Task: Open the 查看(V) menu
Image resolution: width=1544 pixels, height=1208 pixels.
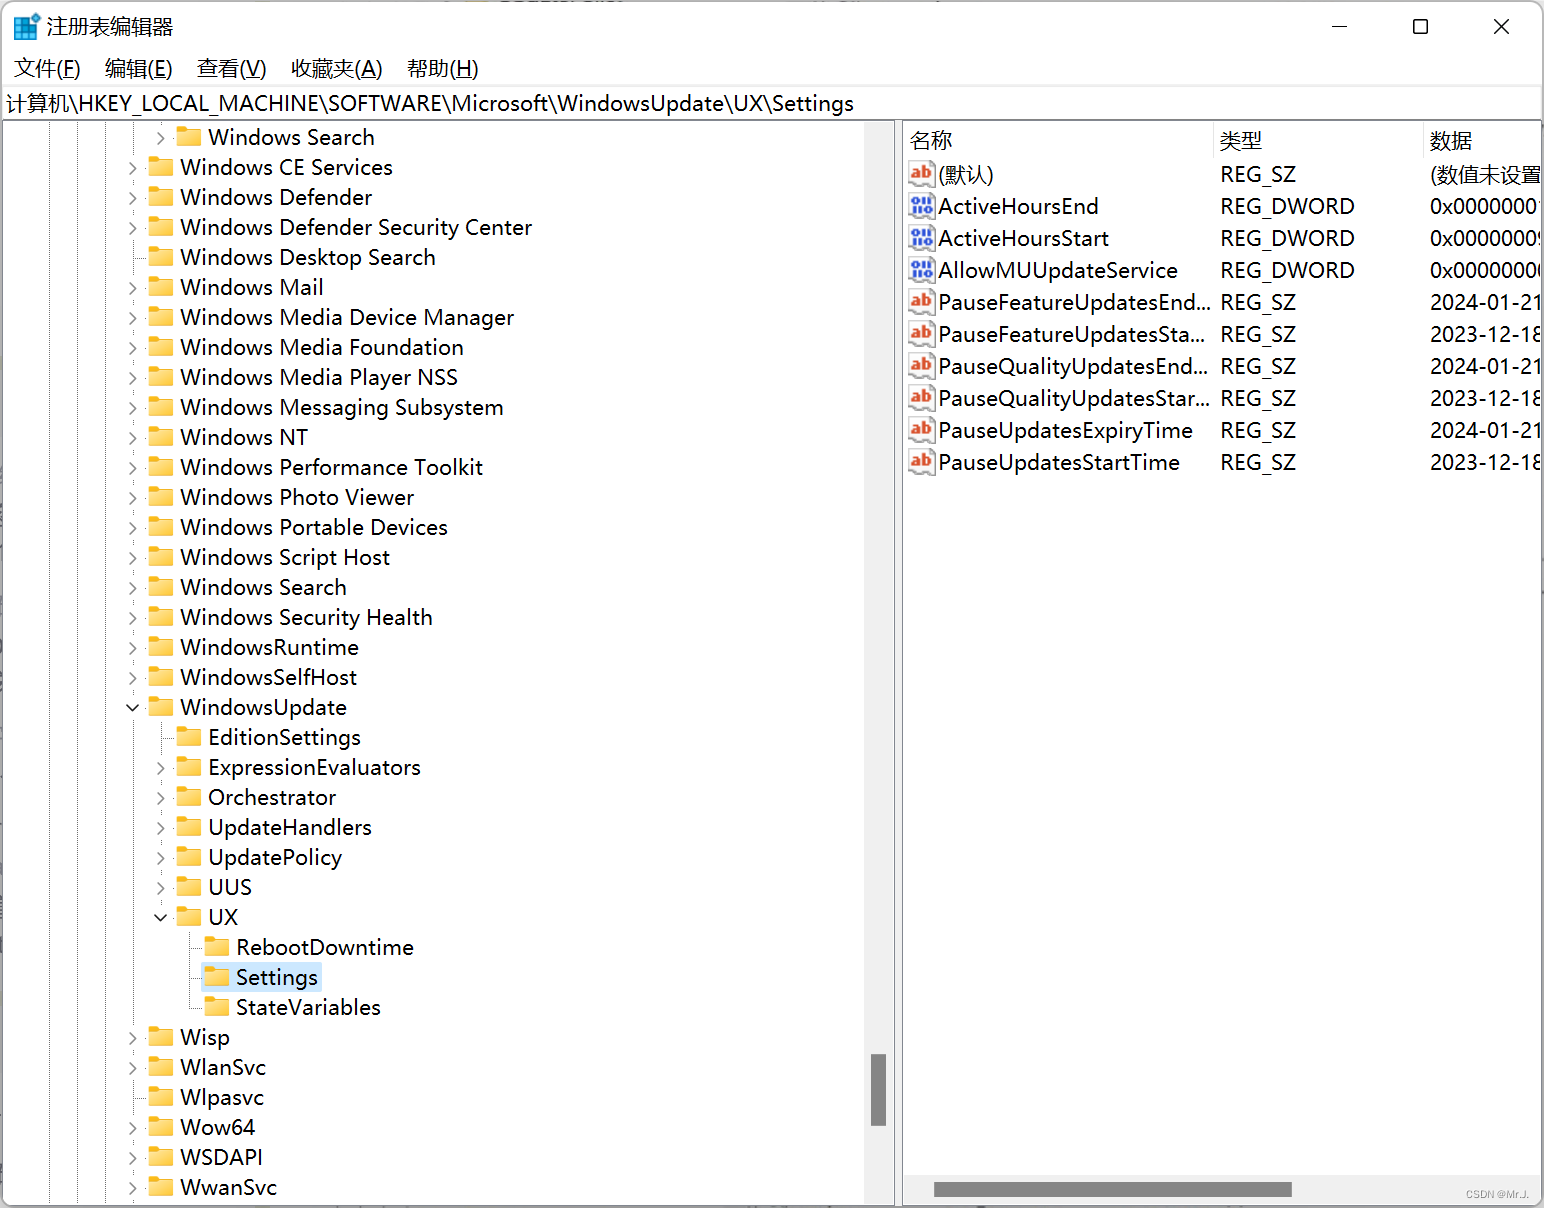Action: 231,68
